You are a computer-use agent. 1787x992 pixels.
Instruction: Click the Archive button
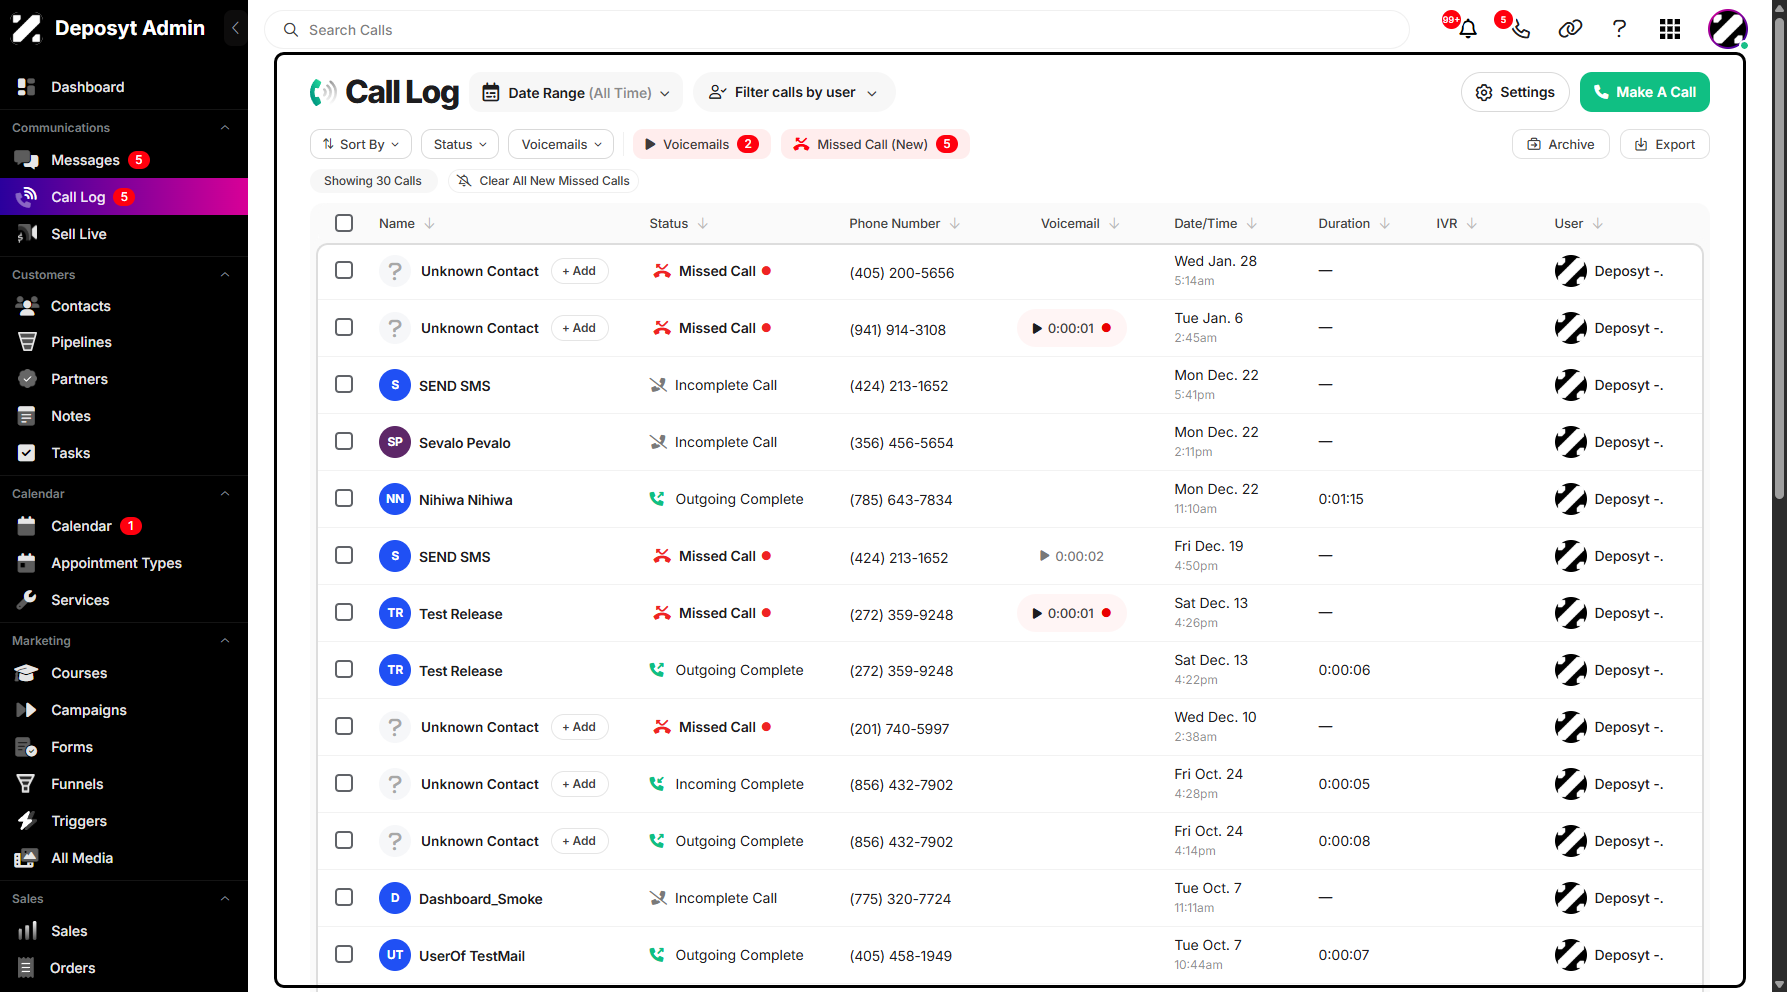point(1560,144)
